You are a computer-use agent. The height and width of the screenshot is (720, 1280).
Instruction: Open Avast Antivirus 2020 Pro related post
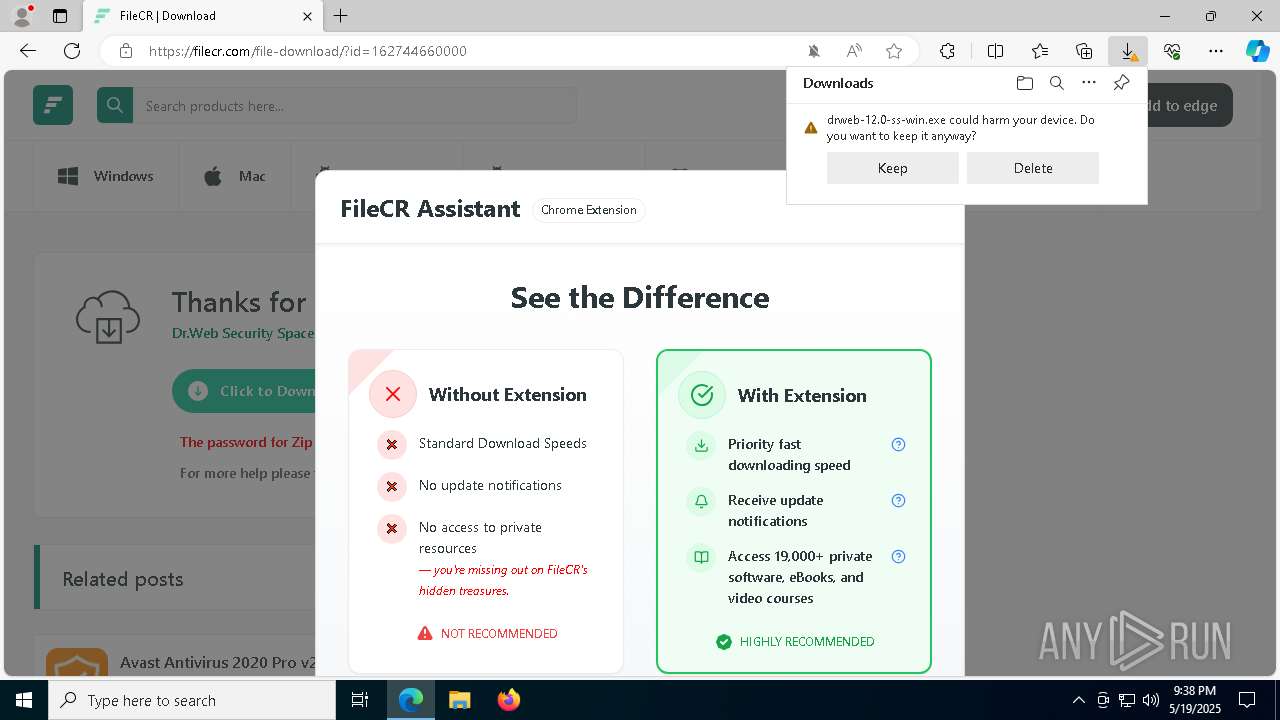coord(217,662)
